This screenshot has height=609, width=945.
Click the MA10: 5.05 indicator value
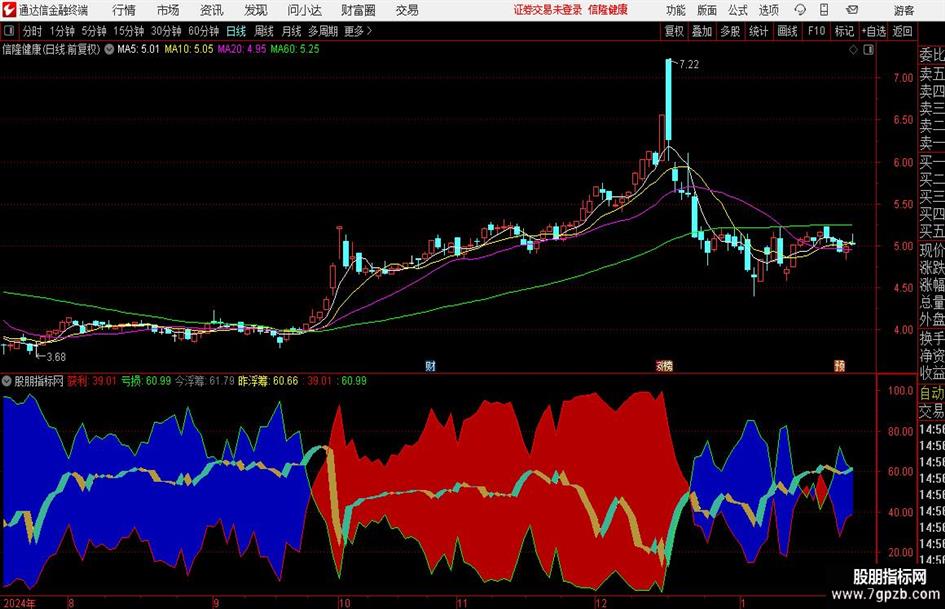pos(189,49)
